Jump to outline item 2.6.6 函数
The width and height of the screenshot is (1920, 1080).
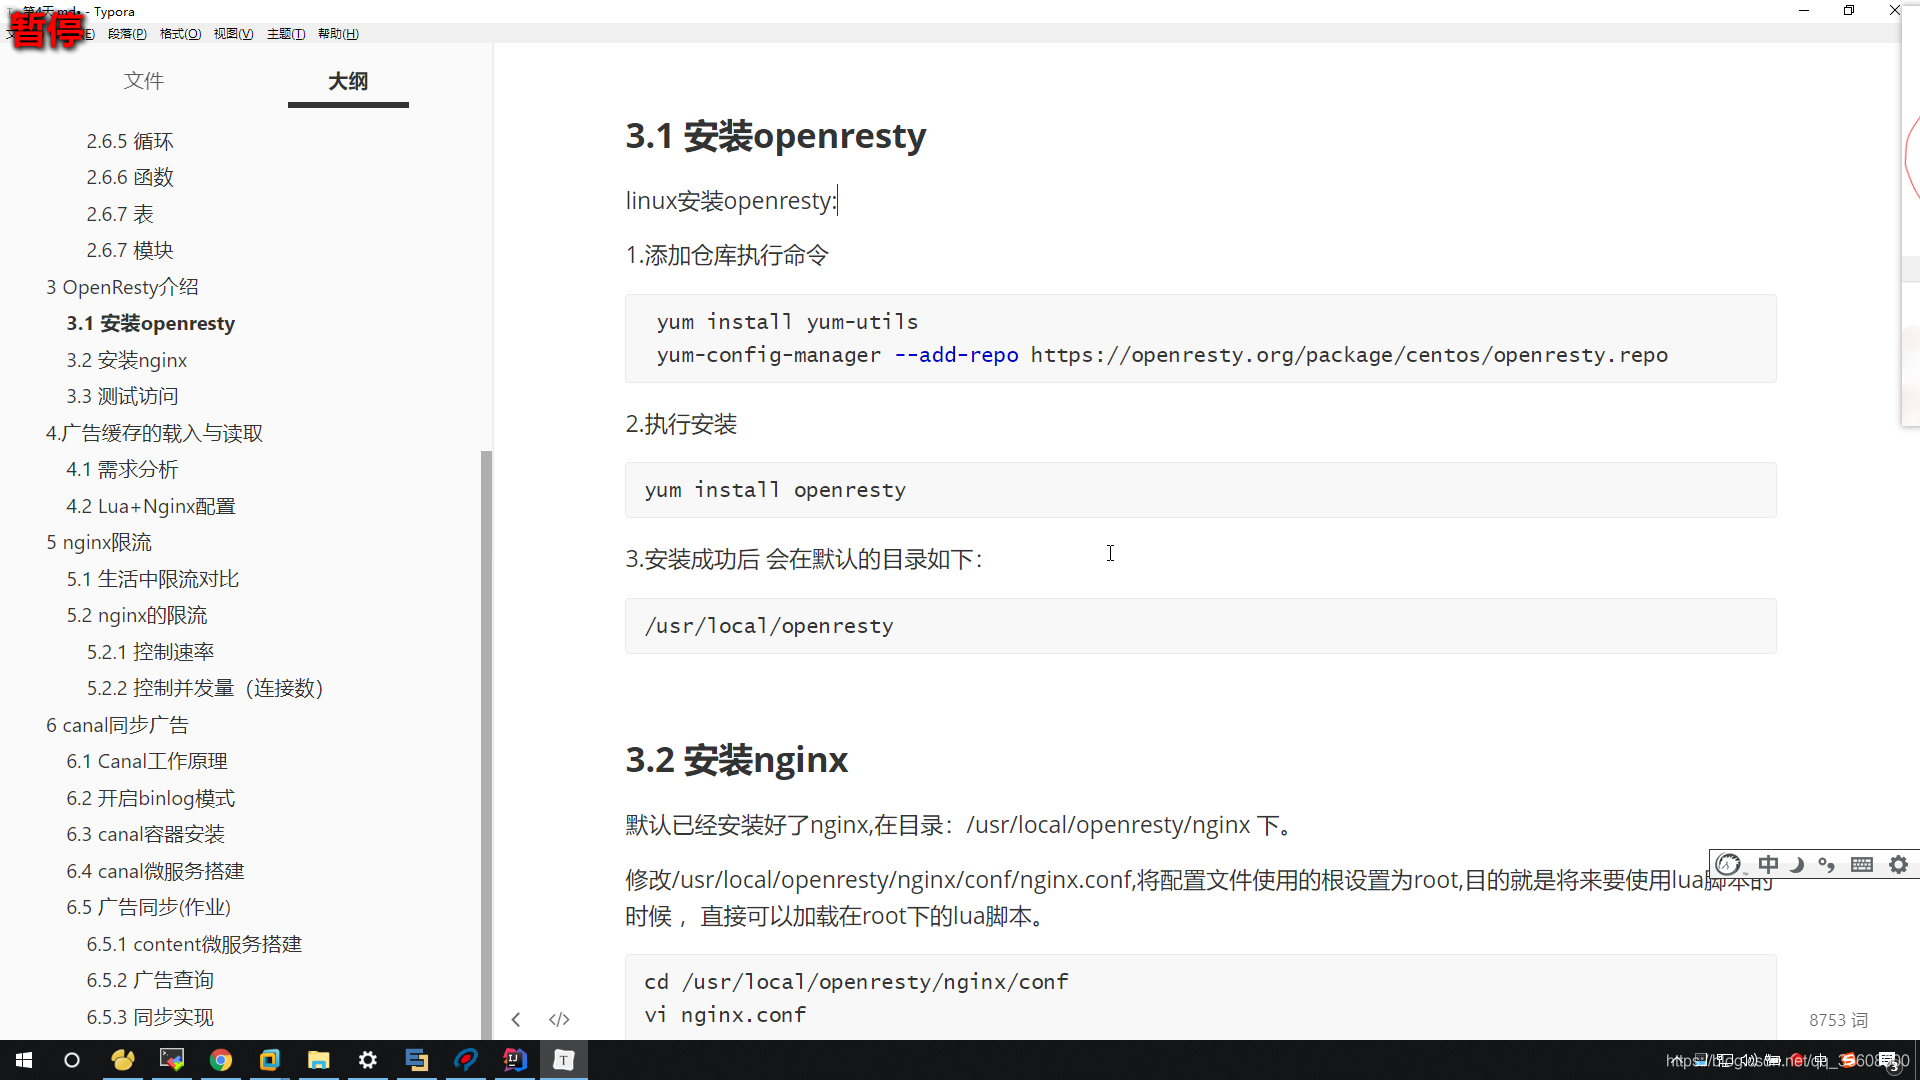[x=130, y=177]
